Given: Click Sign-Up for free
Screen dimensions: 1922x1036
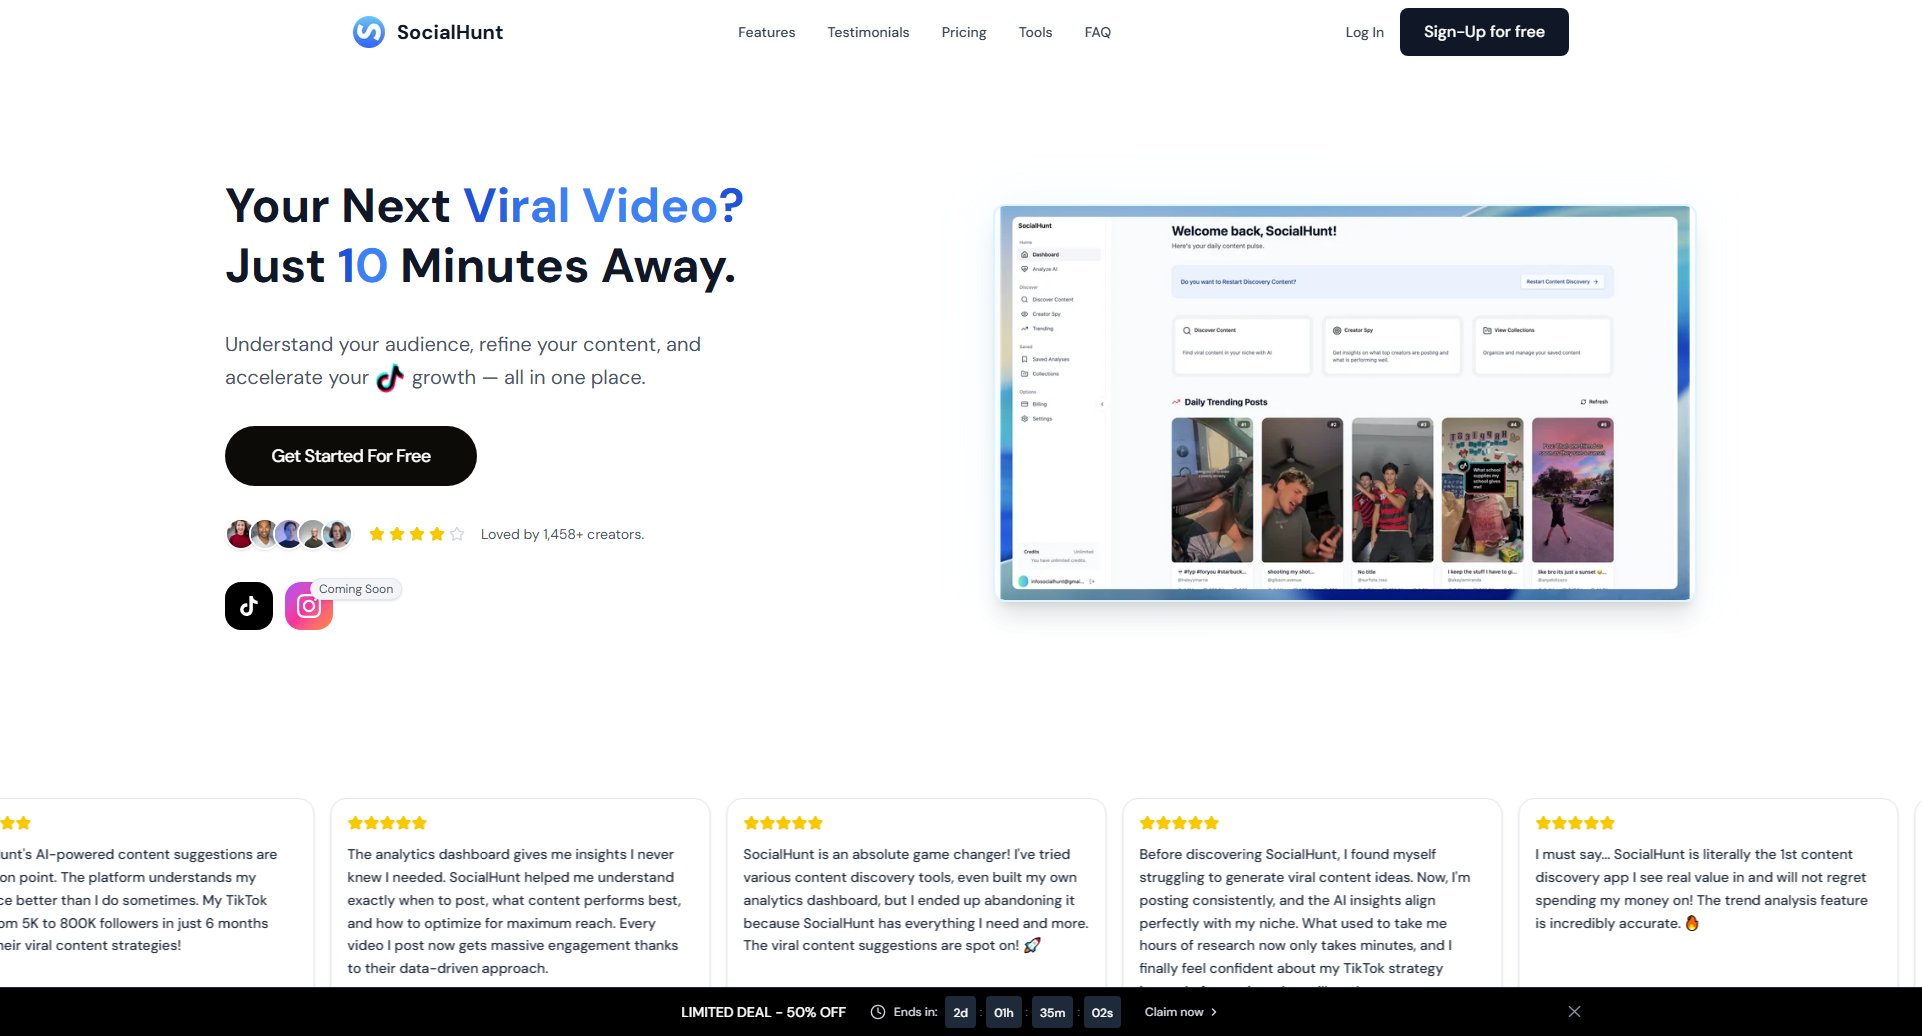Looking at the screenshot, I should tap(1484, 31).
